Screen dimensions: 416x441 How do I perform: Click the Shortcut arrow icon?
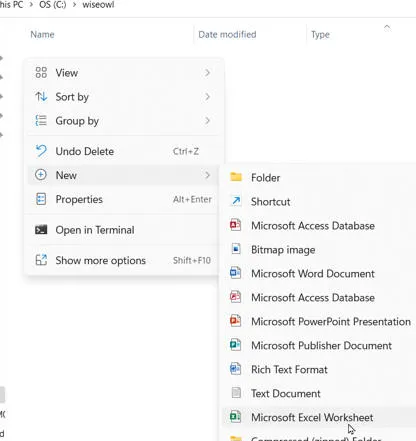tap(236, 201)
